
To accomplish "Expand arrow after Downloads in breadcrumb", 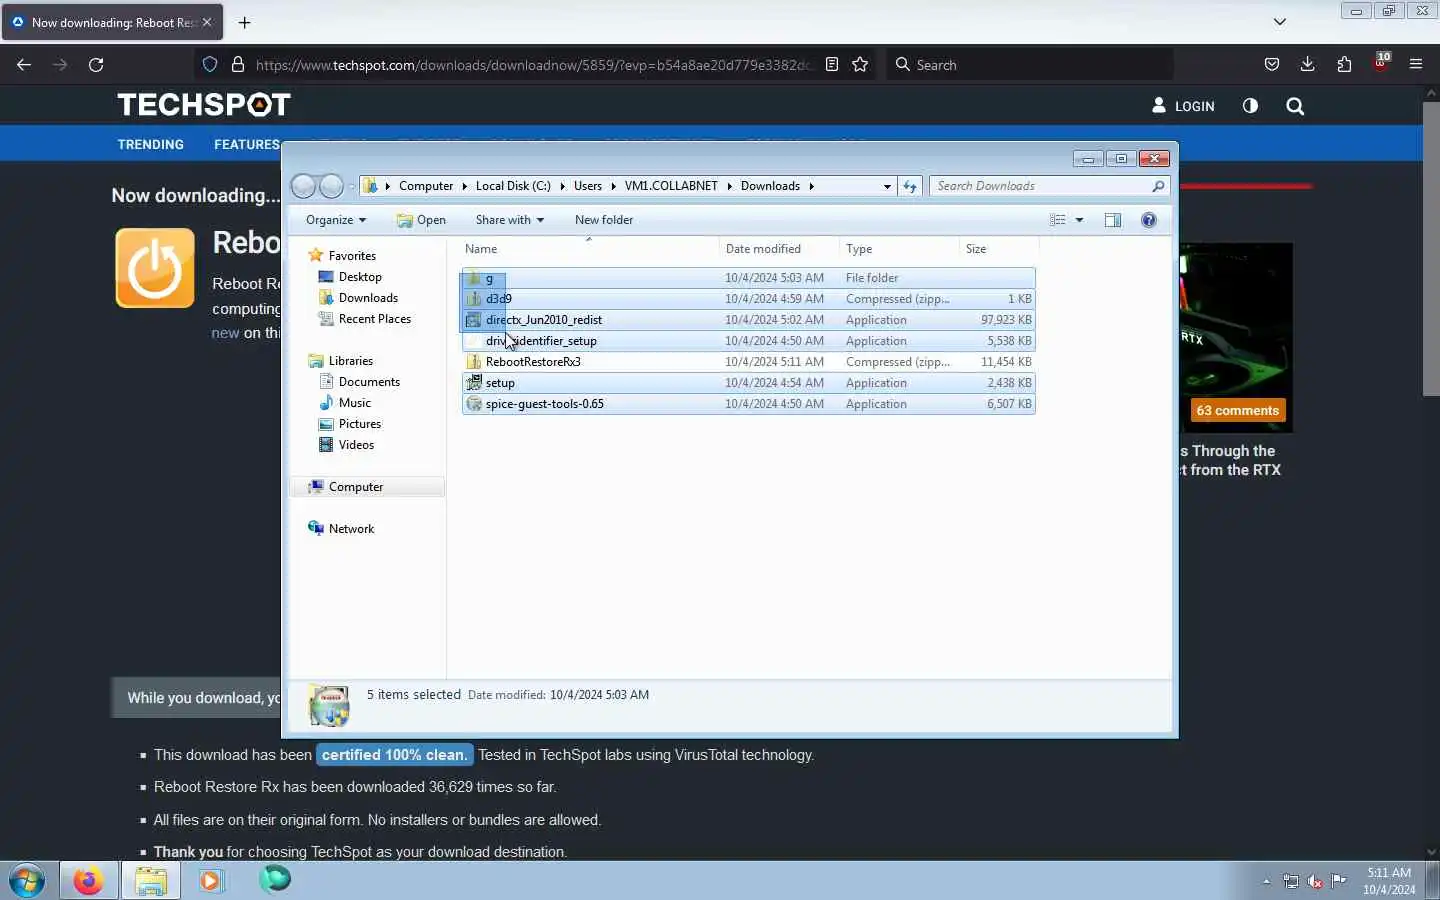I will coord(812,186).
